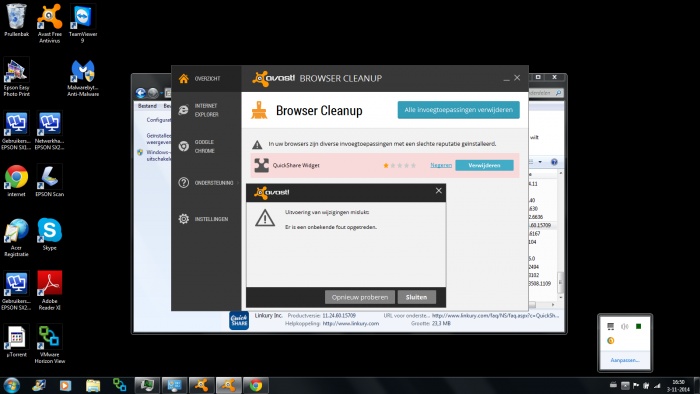Image resolution: width=700 pixels, height=394 pixels.
Task: Click Google Chrome taskbar icon
Action: [x=256, y=385]
